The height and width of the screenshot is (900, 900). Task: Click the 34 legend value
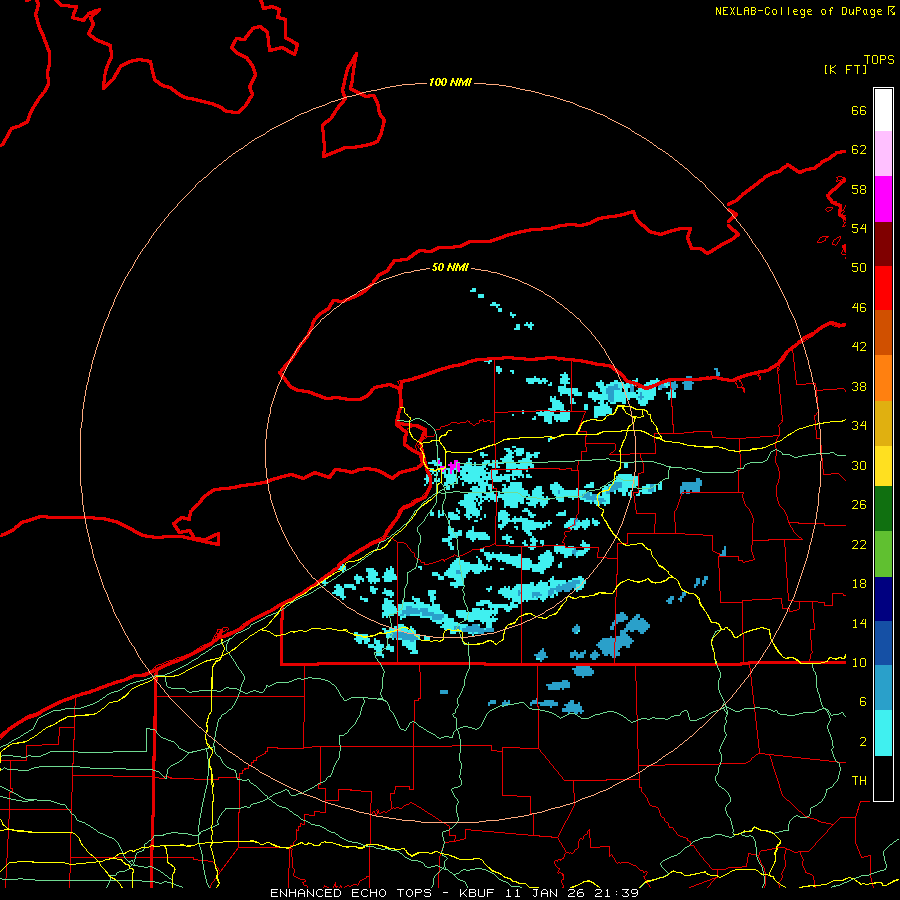point(859,426)
